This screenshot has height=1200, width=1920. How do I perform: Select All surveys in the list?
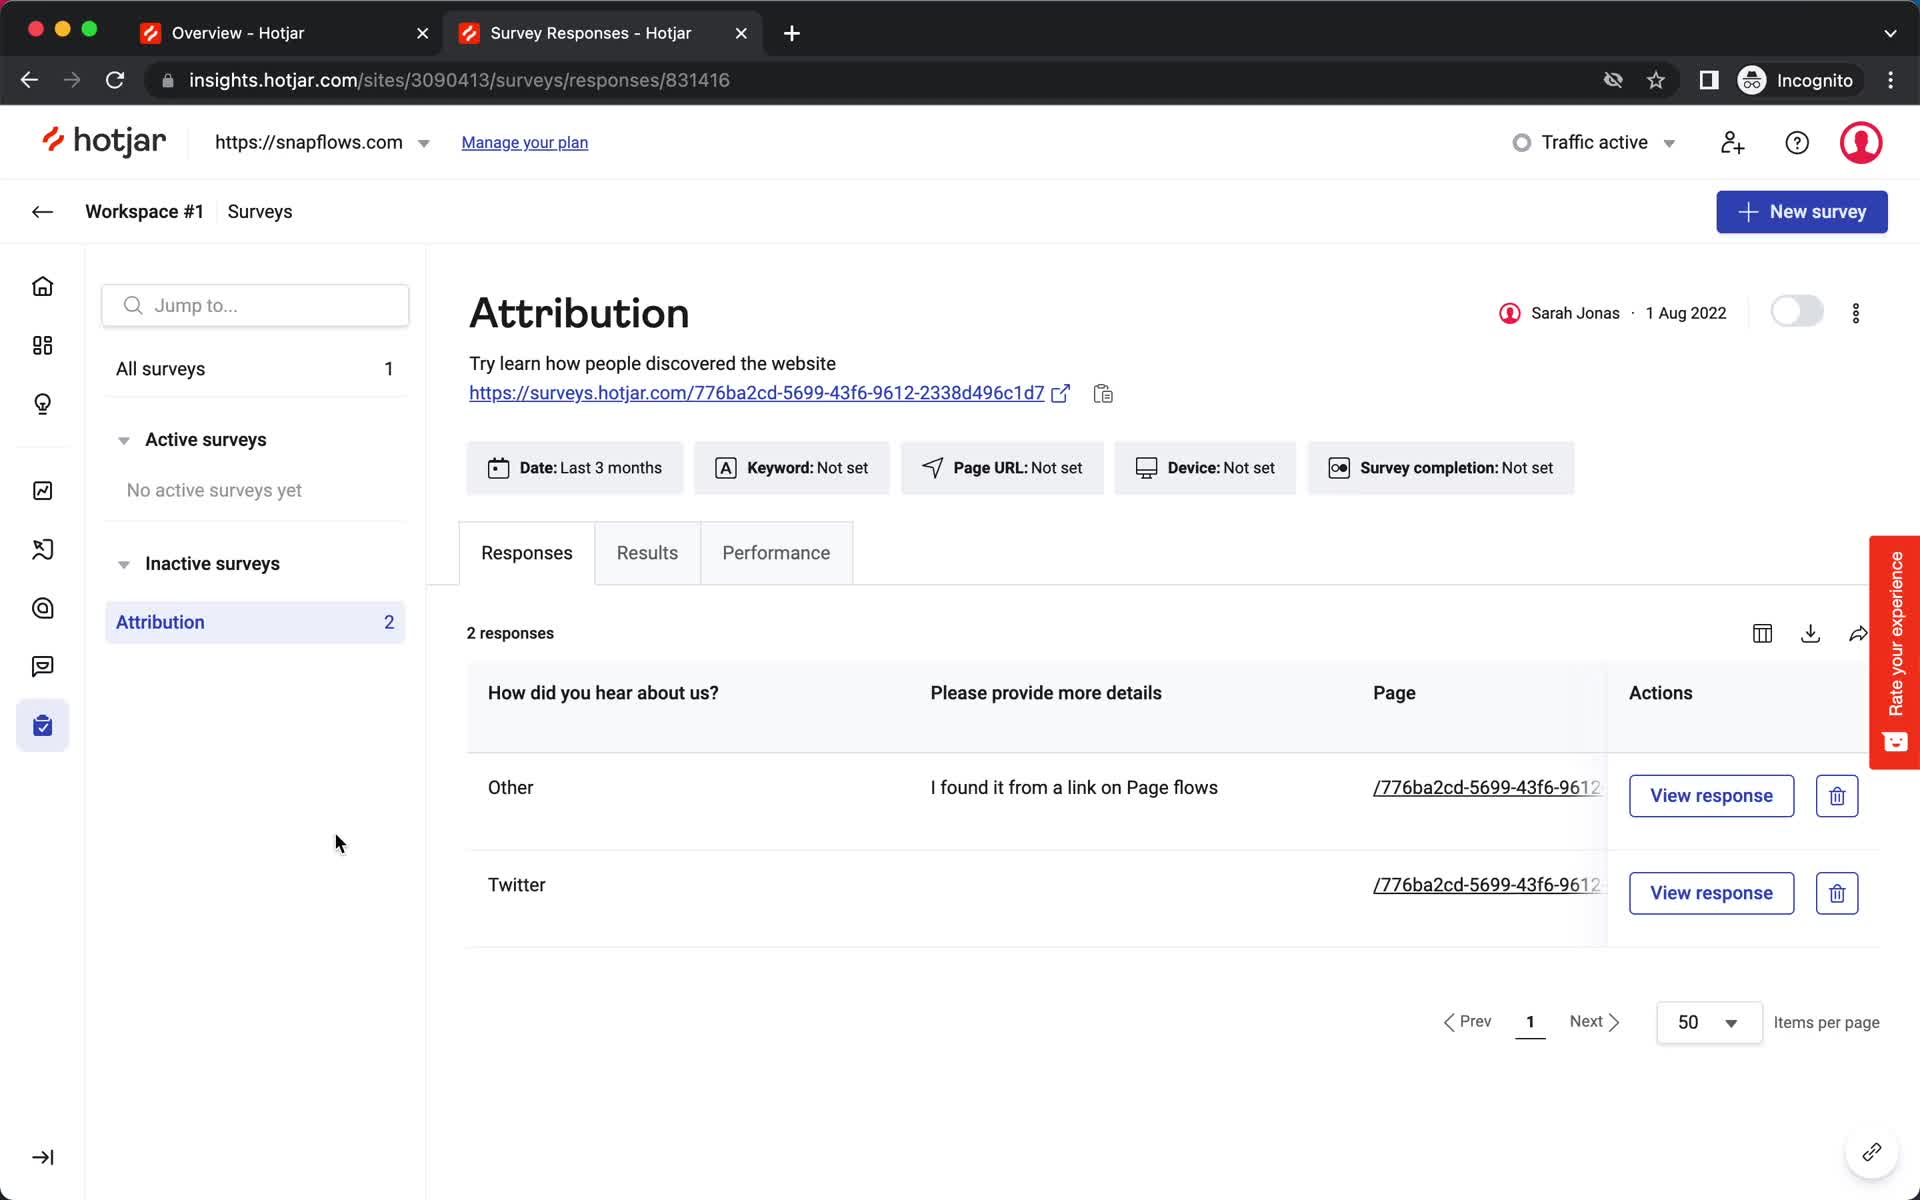pos(255,369)
